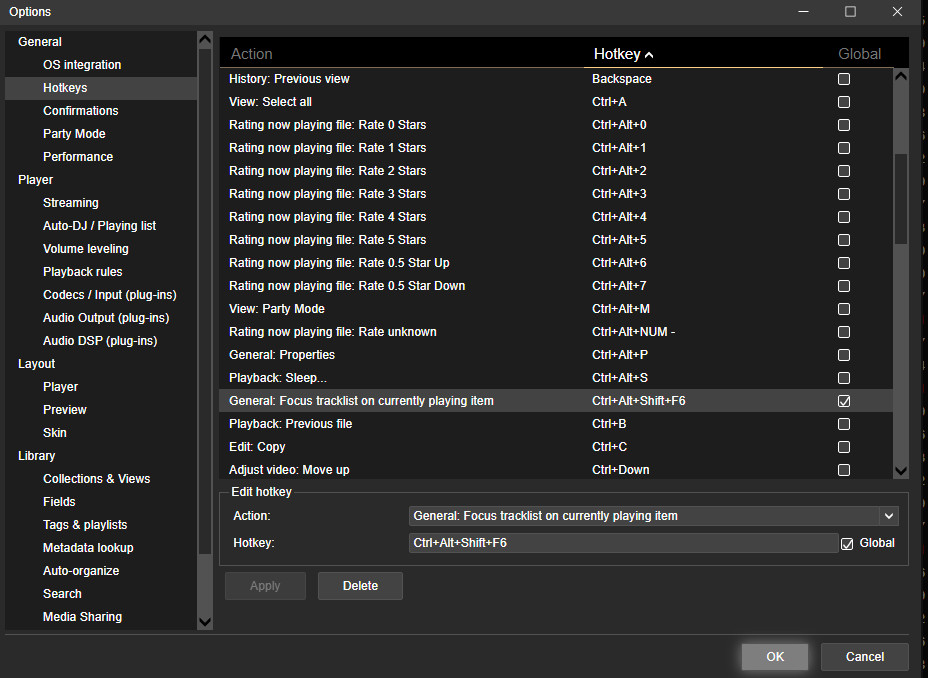Click the hotkey list vertical scrollbar thumb
Viewport: 928px width, 678px height.
click(900, 200)
